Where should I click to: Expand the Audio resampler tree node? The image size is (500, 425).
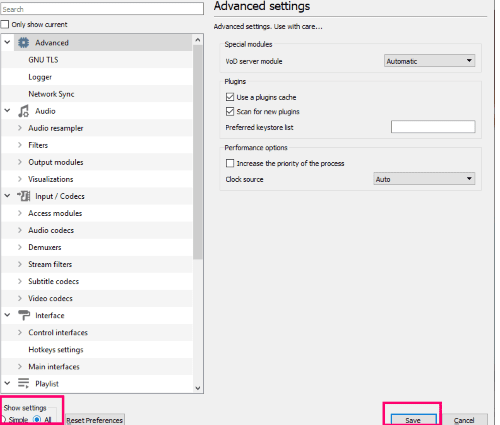pos(20,128)
